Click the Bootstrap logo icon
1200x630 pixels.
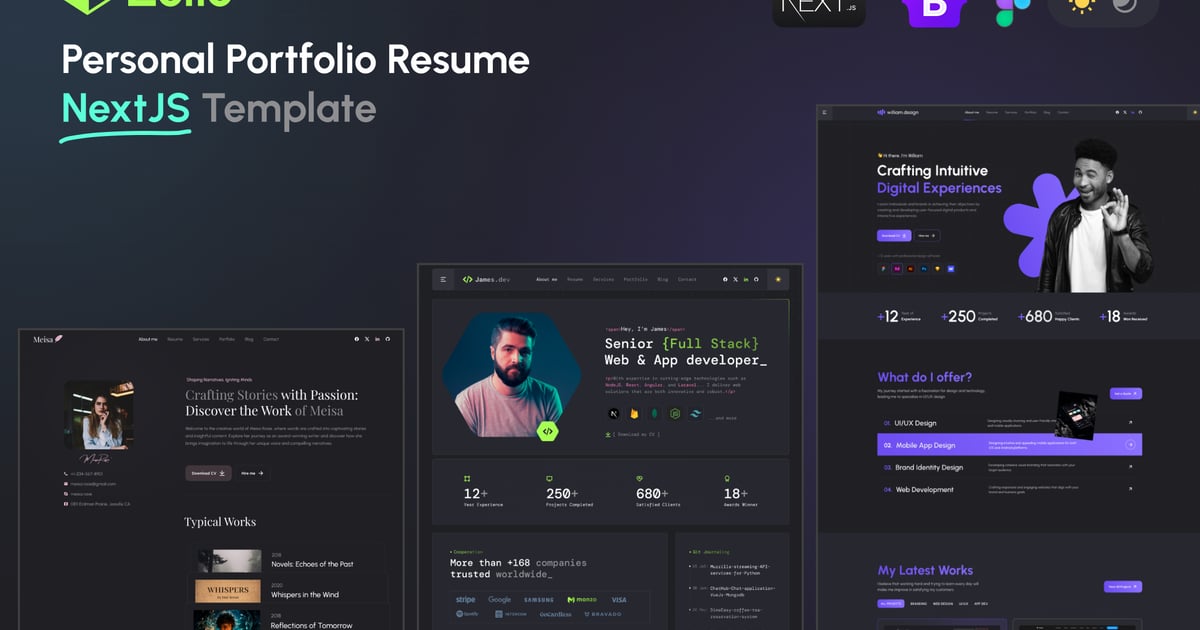[x=935, y=10]
